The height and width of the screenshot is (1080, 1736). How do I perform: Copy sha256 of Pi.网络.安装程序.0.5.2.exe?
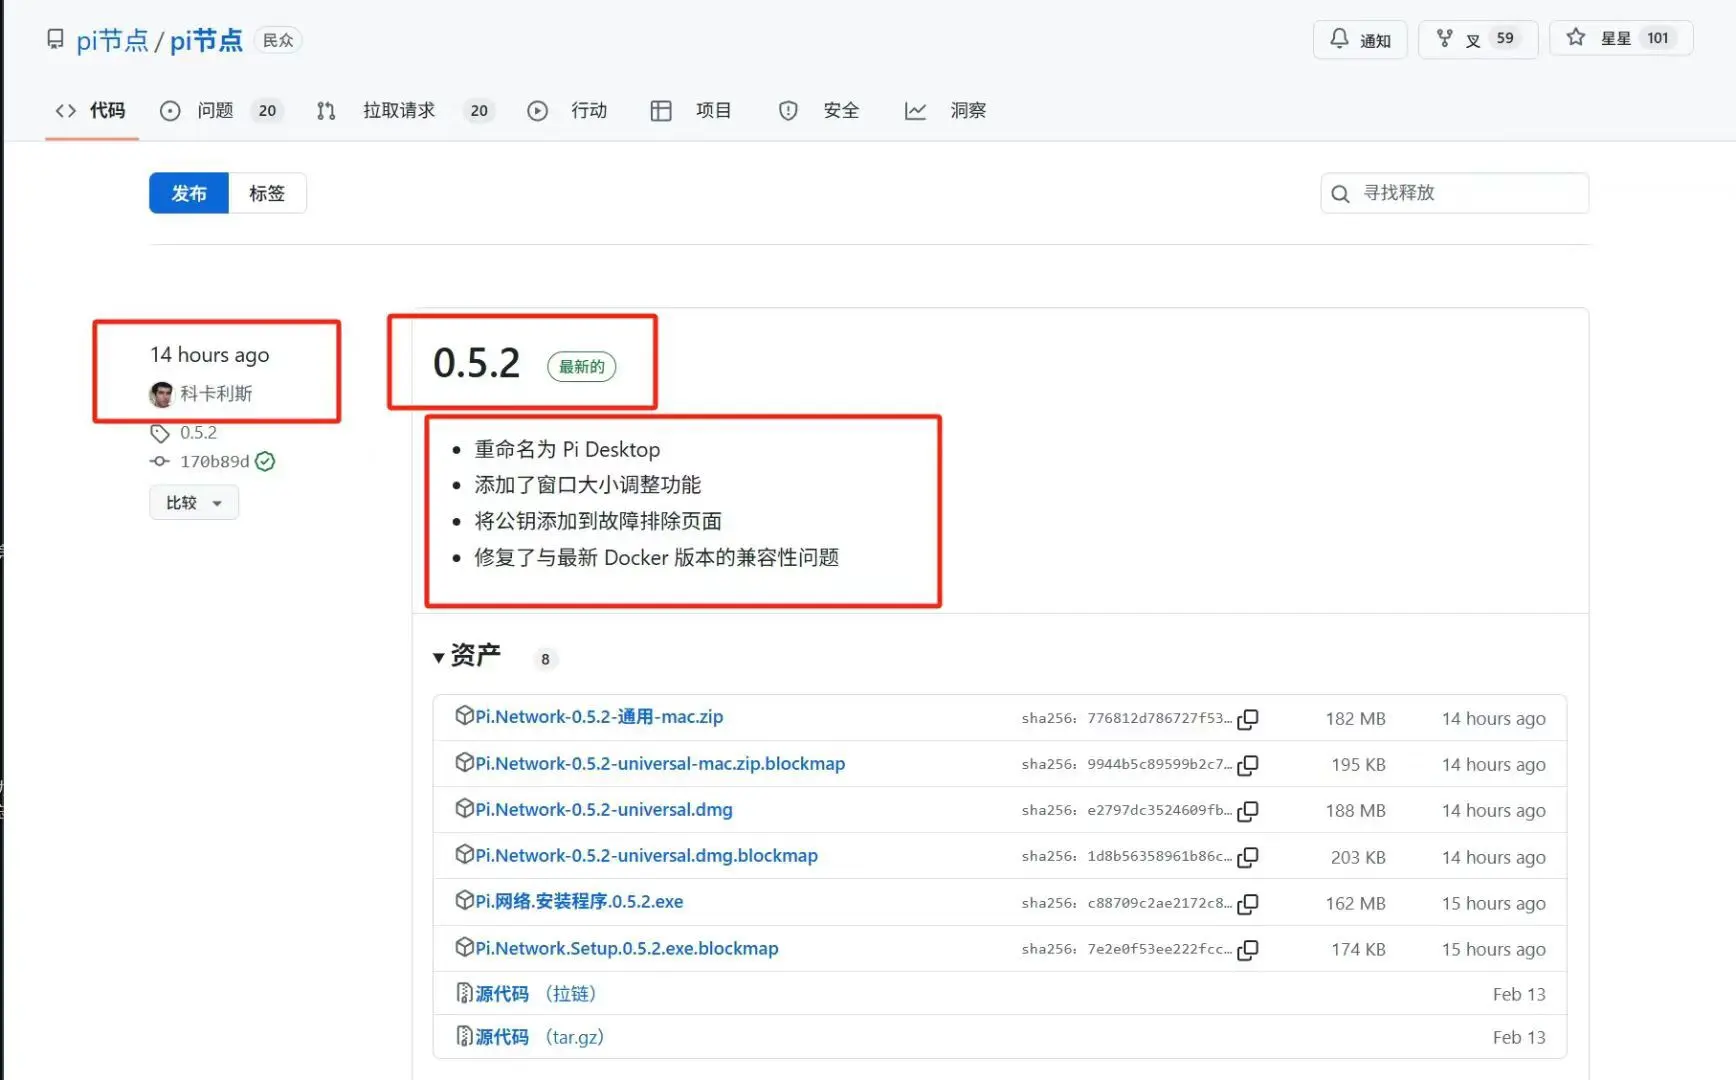1248,904
